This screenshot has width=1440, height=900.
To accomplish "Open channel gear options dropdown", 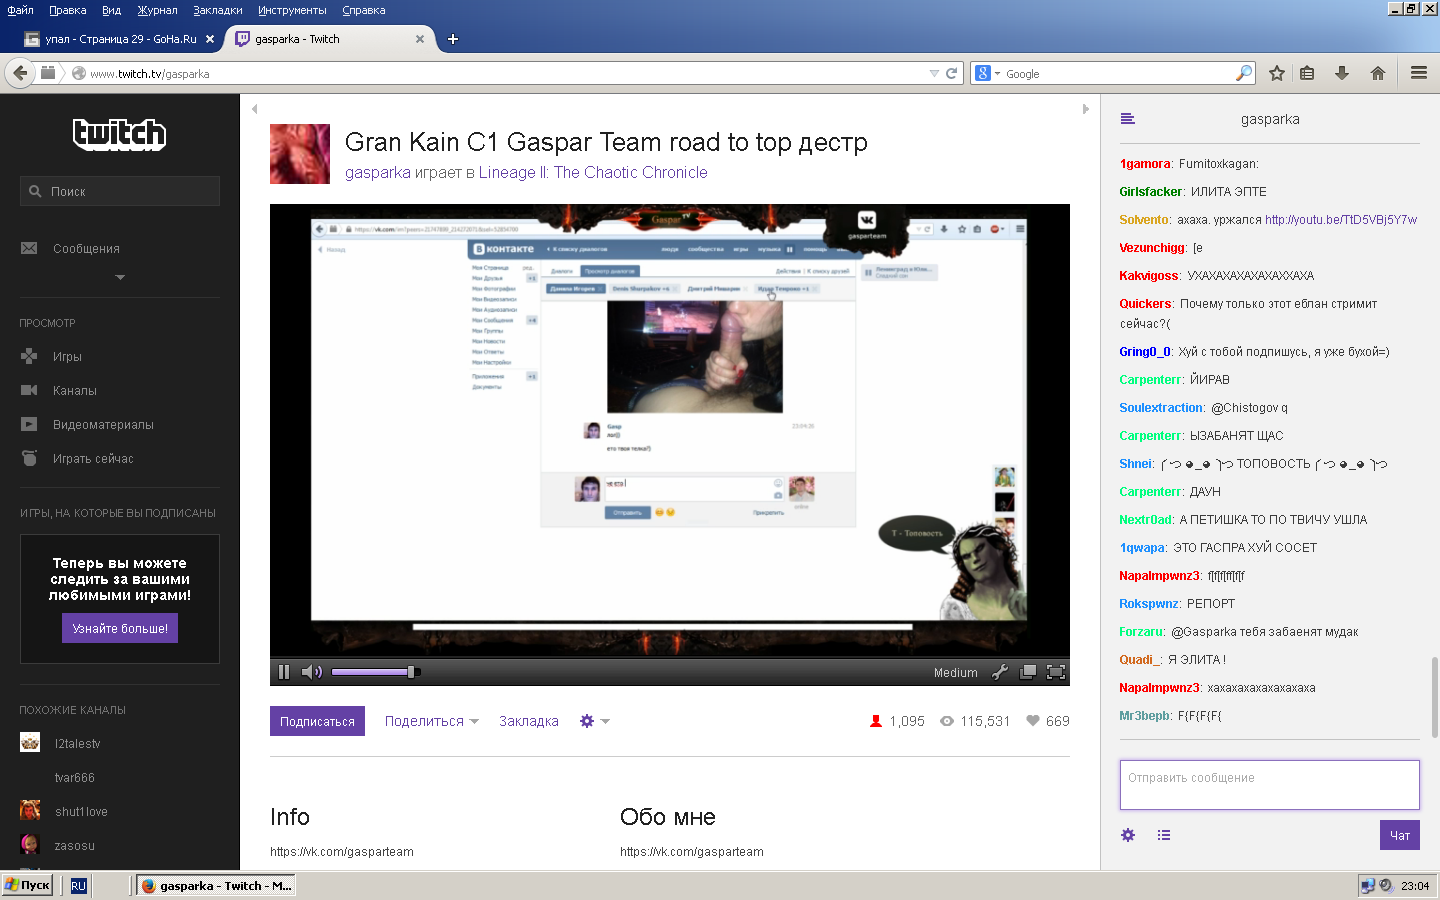I will coord(594,721).
